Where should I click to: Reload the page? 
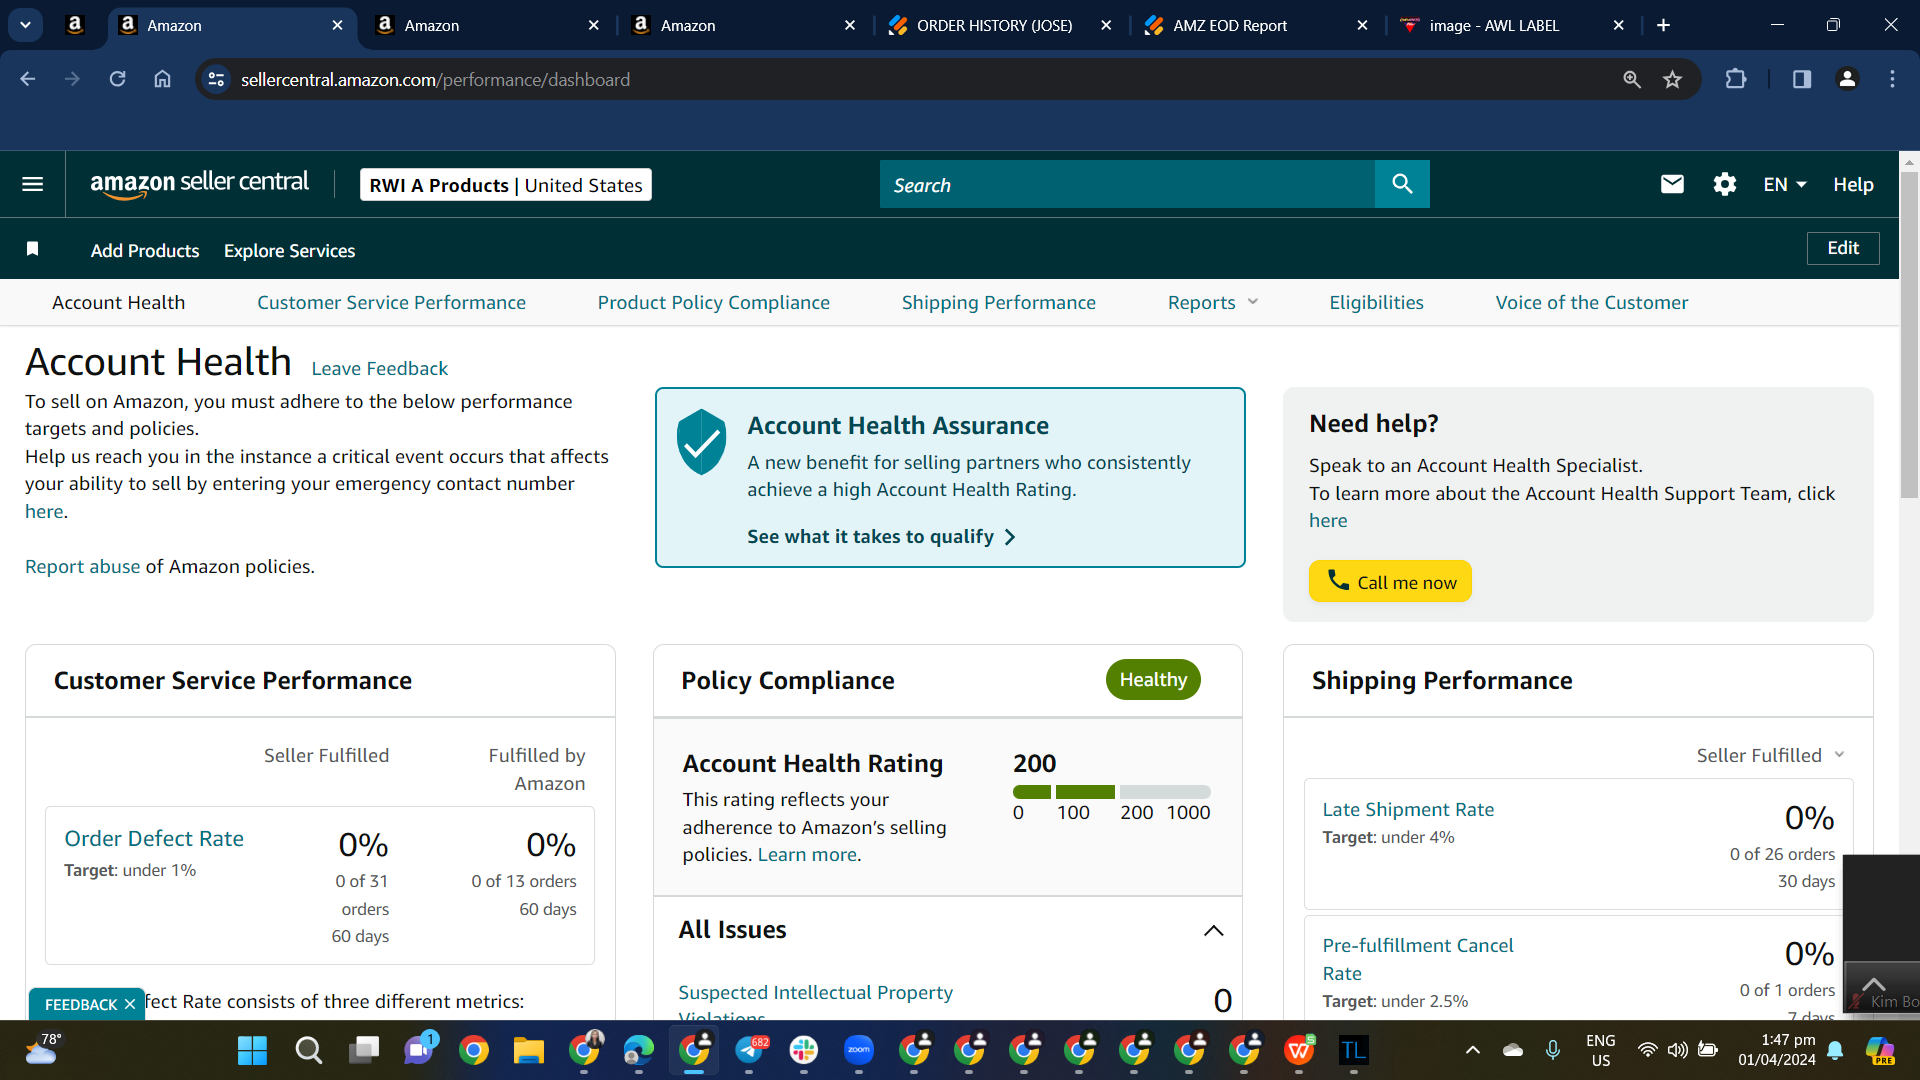click(x=117, y=79)
